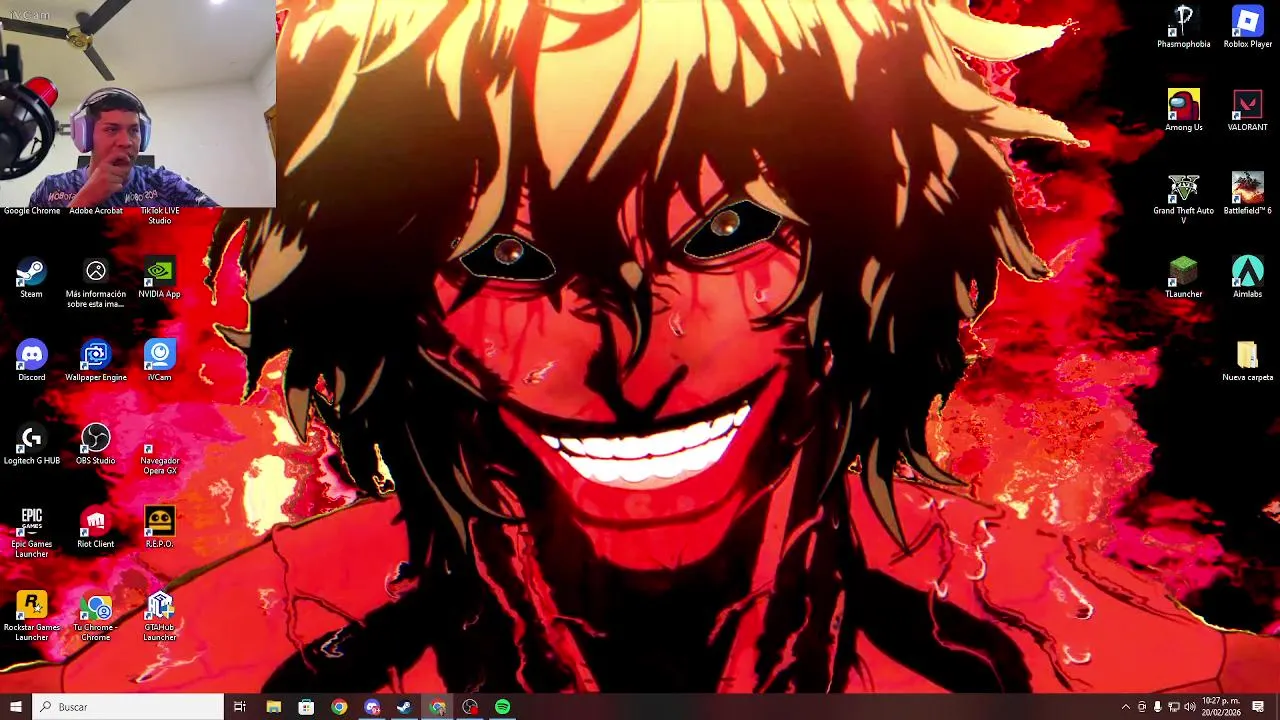This screenshot has width=1280, height=720.
Task: Open the TLauncher desktop shortcut
Action: (1183, 277)
